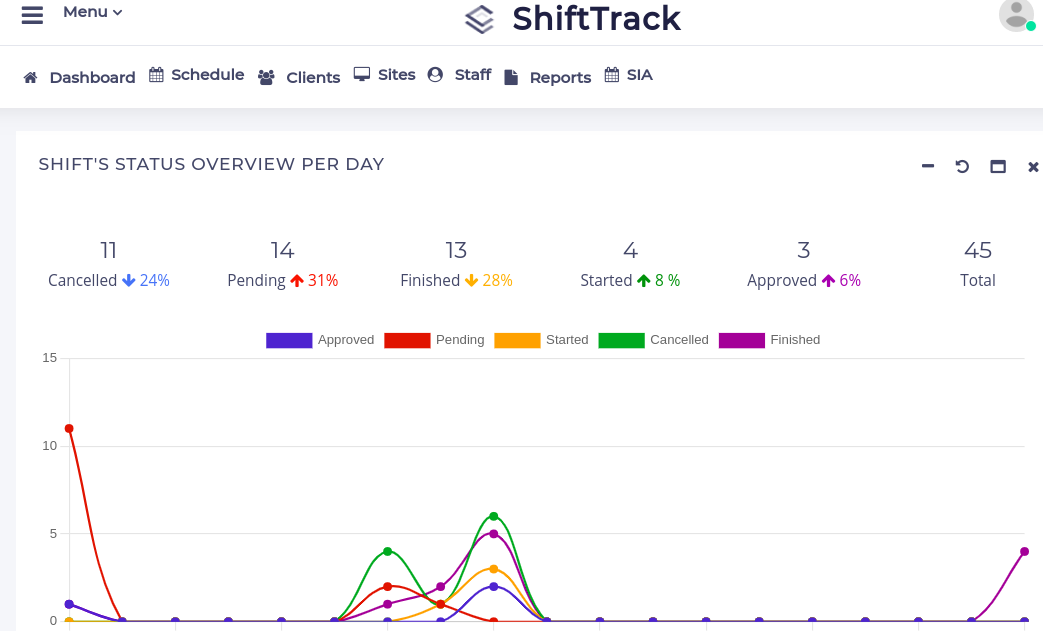This screenshot has width=1043, height=631.
Task: Open the Clients menu item
Action: pyautogui.click(x=313, y=78)
